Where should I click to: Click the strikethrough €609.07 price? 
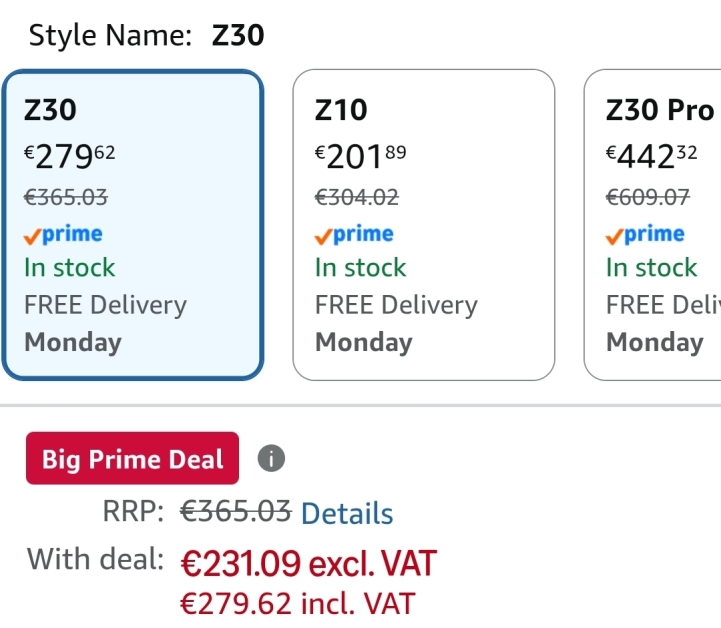(648, 197)
